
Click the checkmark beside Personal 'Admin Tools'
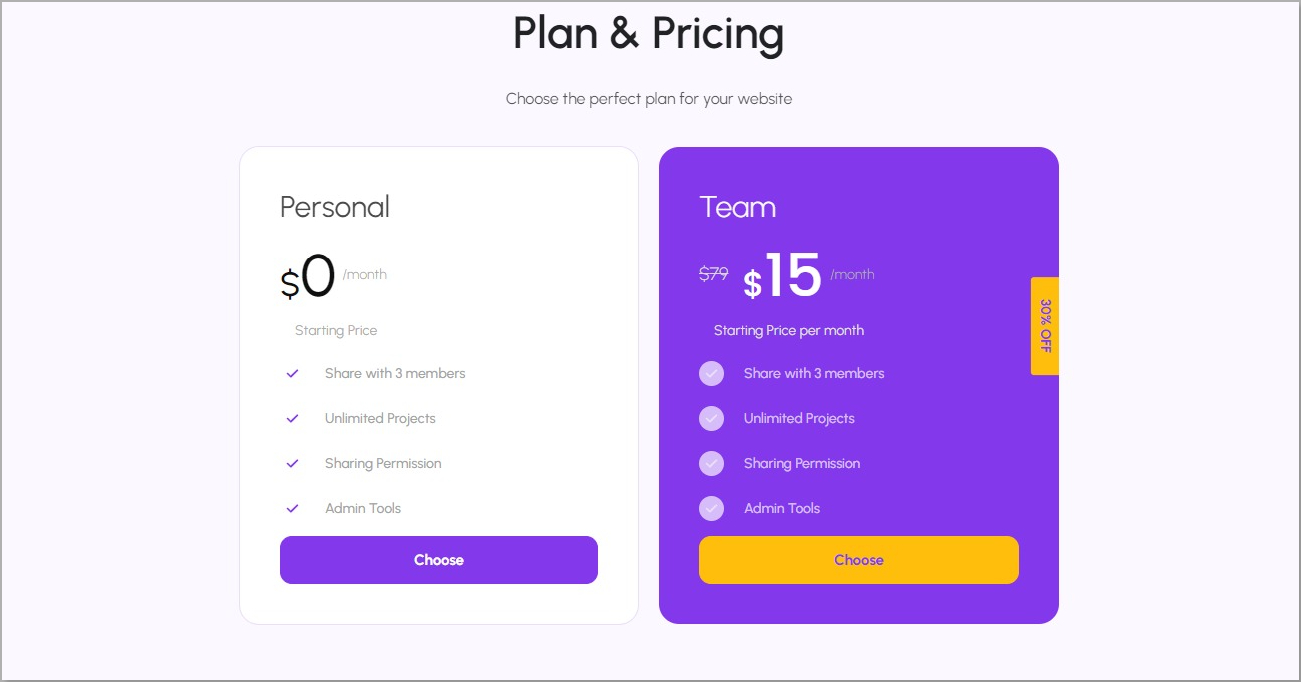click(292, 508)
